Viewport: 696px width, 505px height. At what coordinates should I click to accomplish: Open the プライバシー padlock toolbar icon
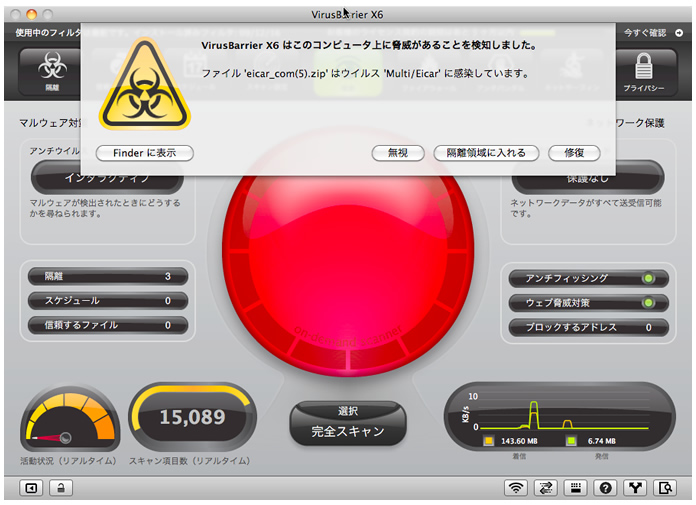(643, 72)
